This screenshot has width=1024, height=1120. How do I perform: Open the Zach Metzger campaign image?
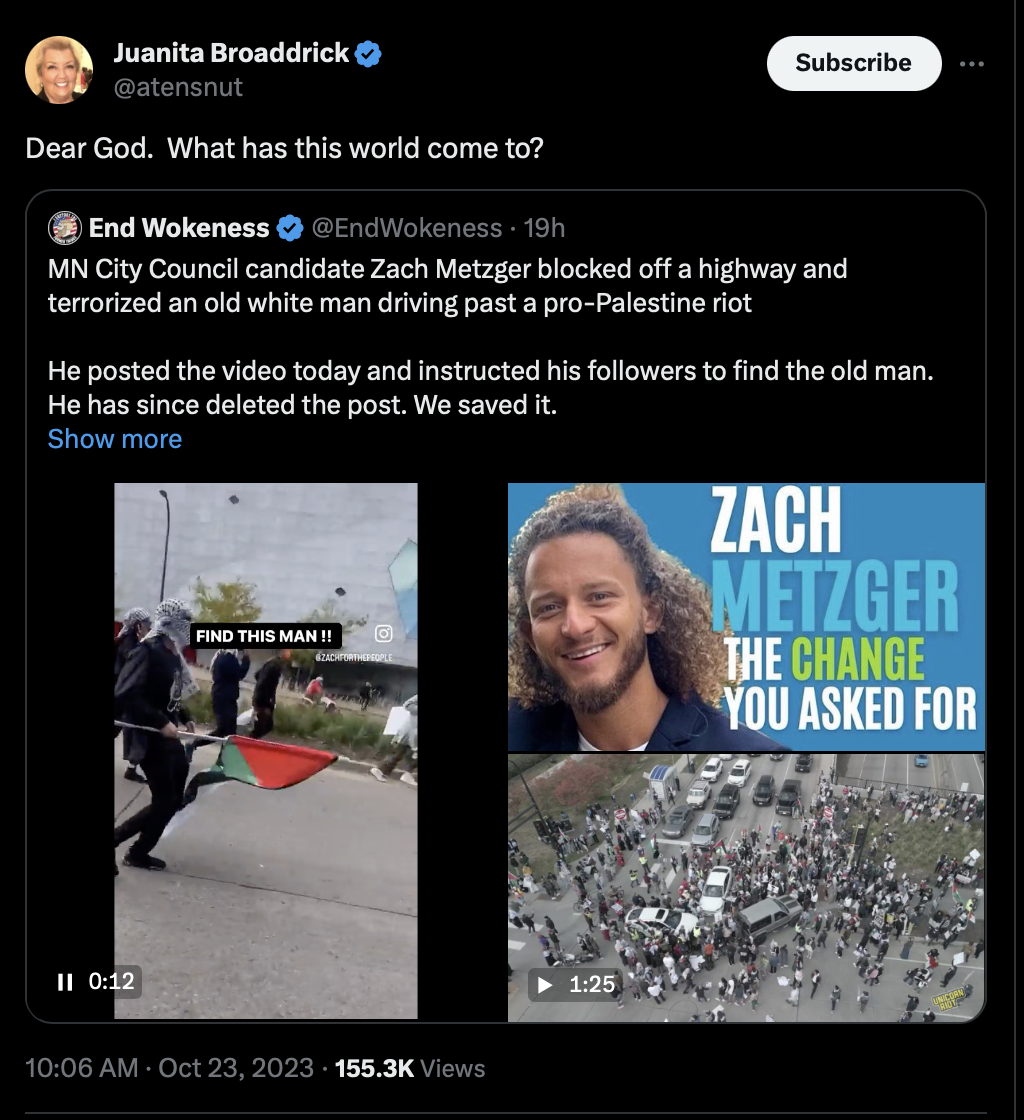tap(746, 616)
